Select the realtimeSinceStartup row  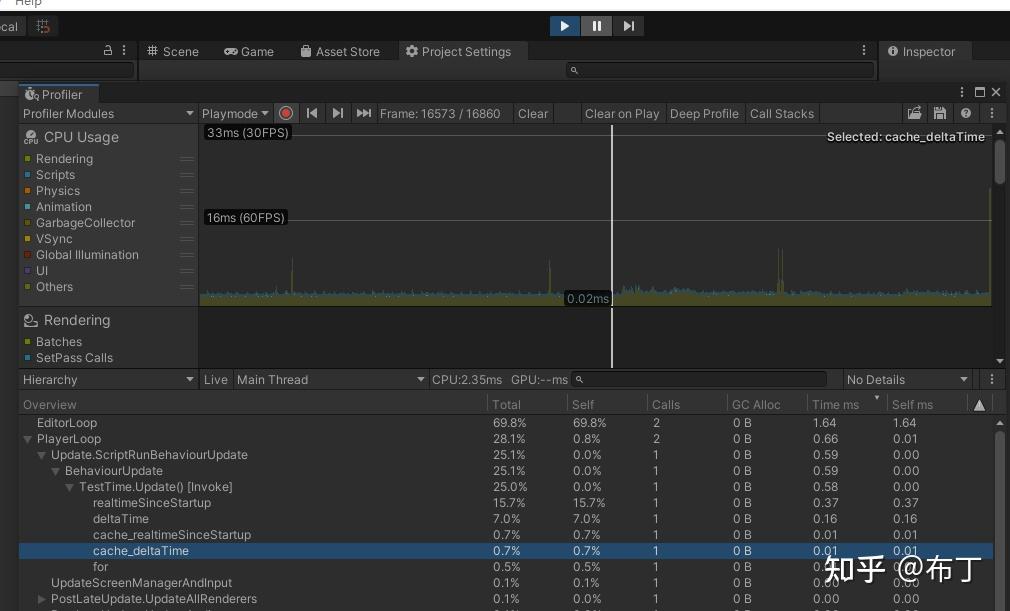(506, 503)
